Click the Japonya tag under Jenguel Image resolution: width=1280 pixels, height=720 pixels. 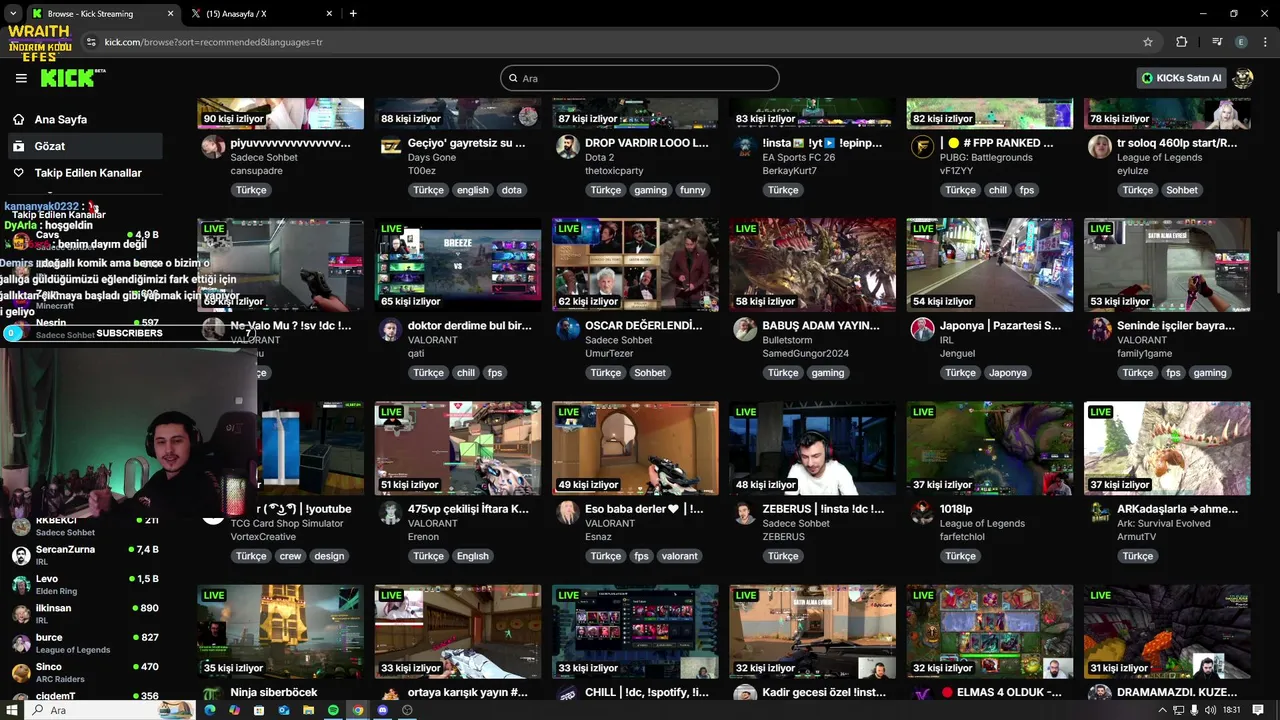tap(1007, 373)
